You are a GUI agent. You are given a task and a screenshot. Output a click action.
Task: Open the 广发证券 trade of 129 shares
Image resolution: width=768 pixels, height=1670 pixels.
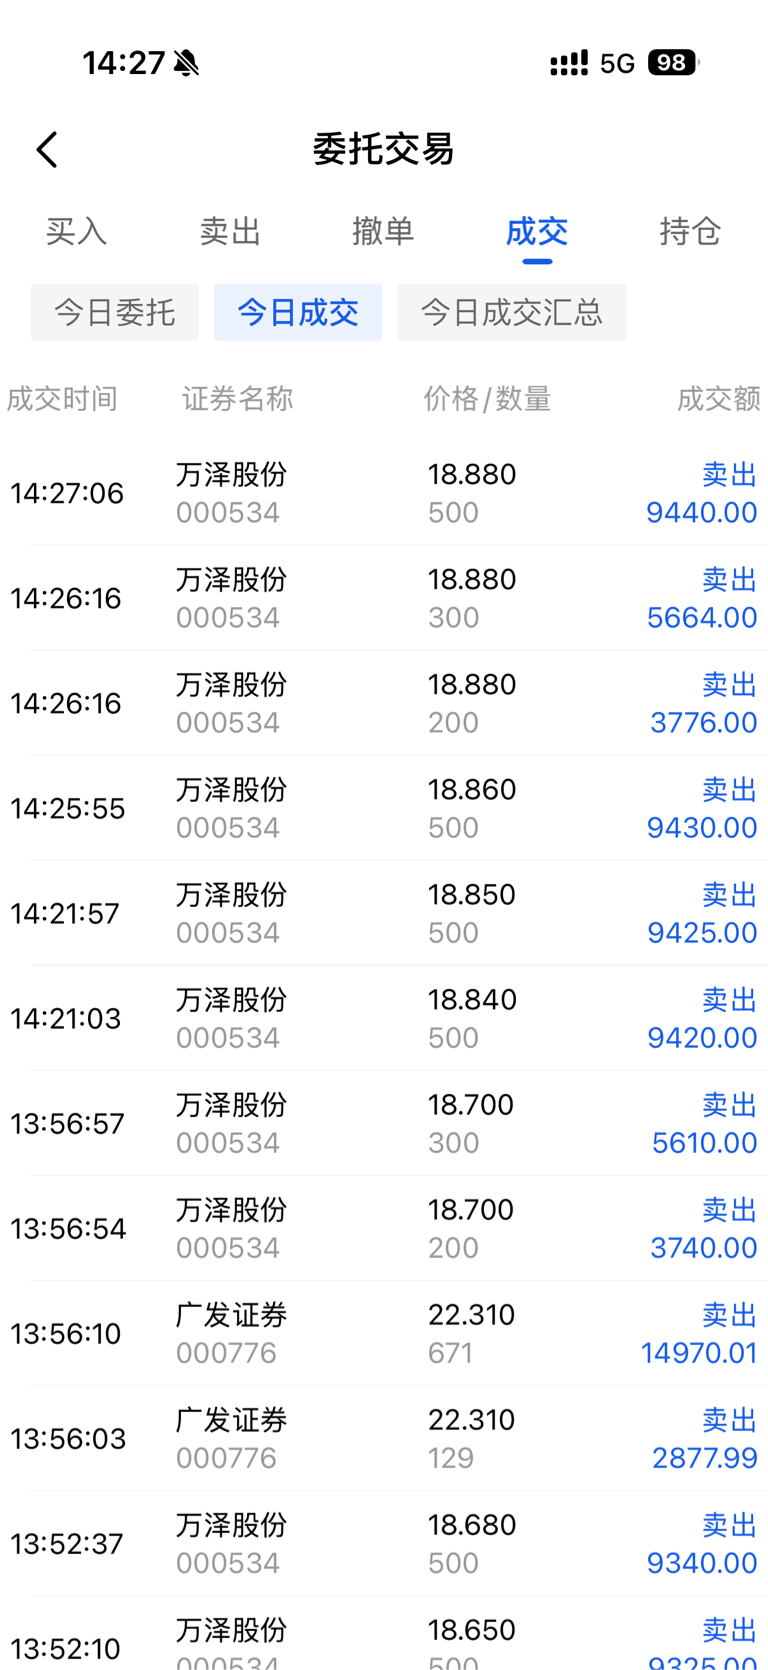pos(384,1438)
